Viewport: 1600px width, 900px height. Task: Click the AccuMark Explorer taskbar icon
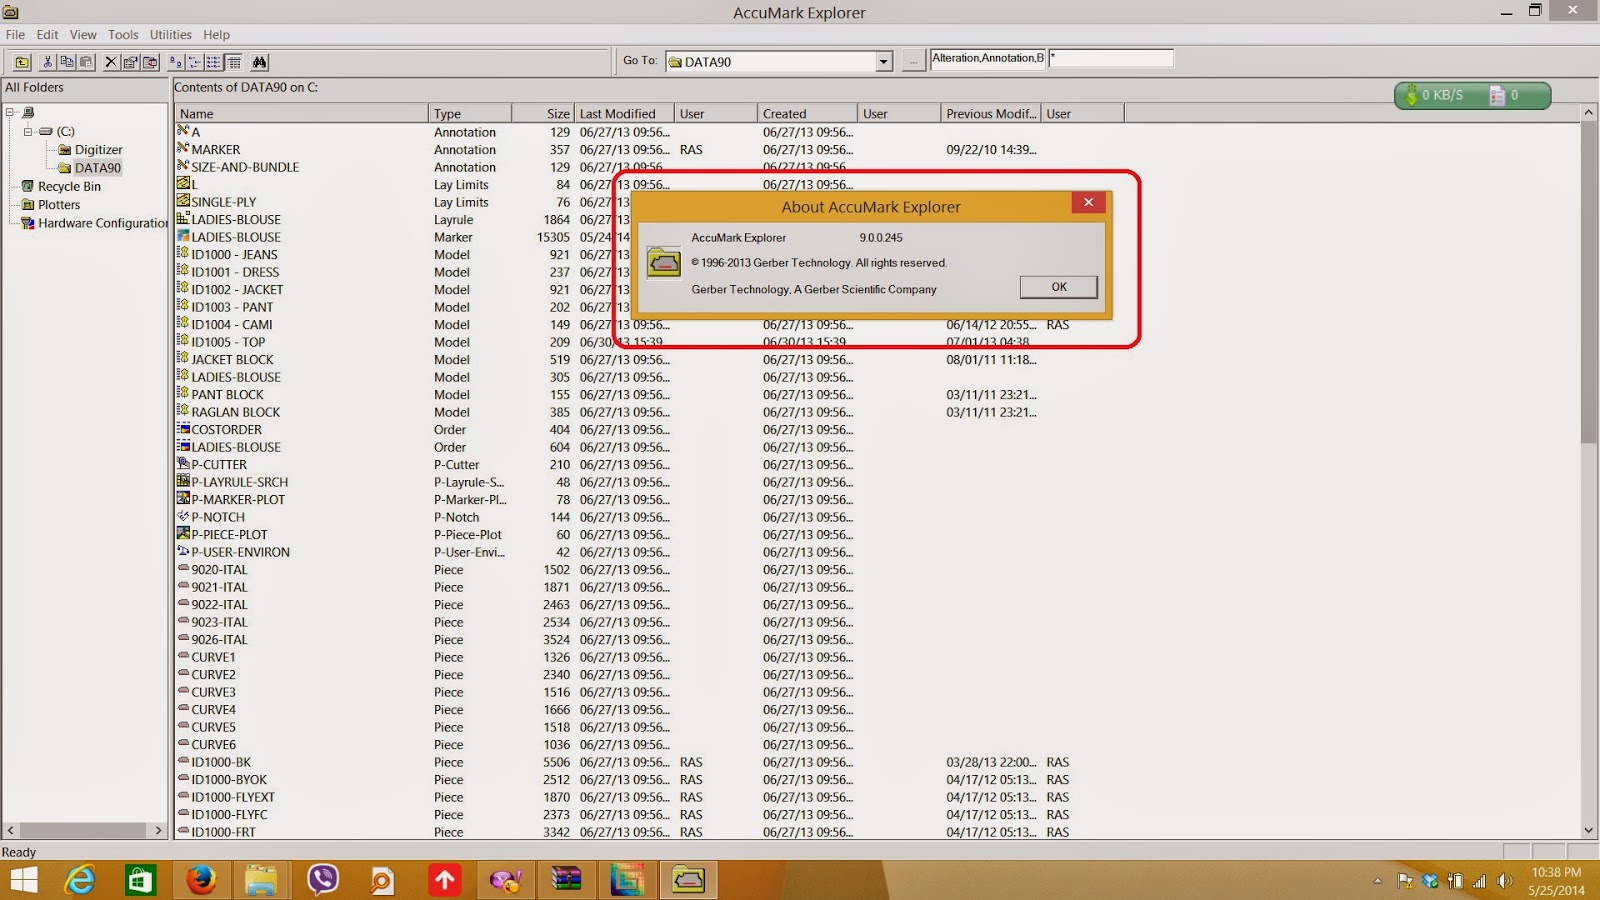[x=688, y=880]
